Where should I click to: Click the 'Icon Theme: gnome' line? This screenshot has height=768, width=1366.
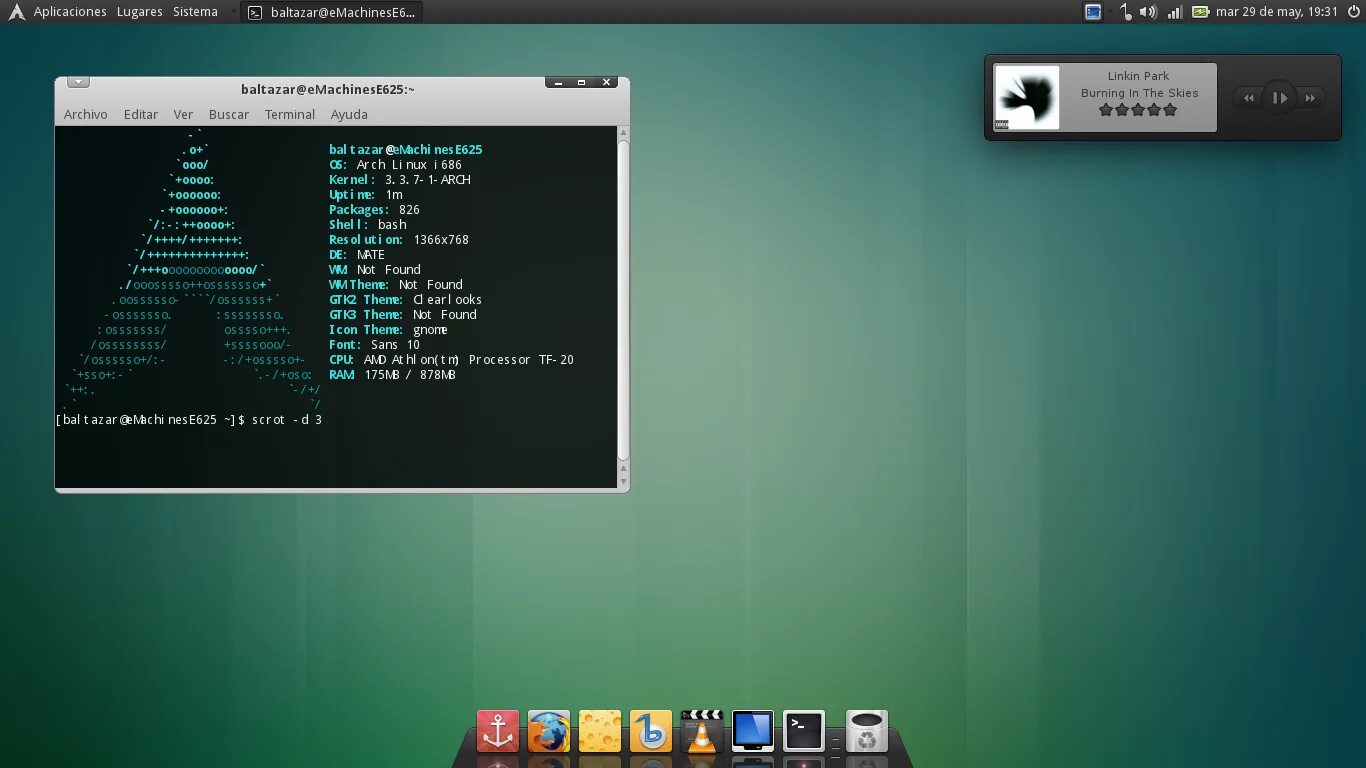(388, 330)
